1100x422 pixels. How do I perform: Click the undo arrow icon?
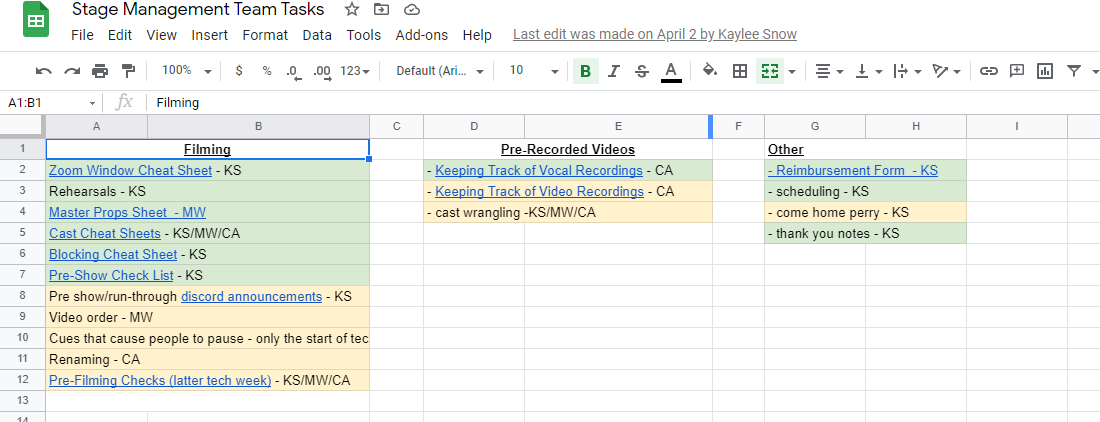coord(44,71)
